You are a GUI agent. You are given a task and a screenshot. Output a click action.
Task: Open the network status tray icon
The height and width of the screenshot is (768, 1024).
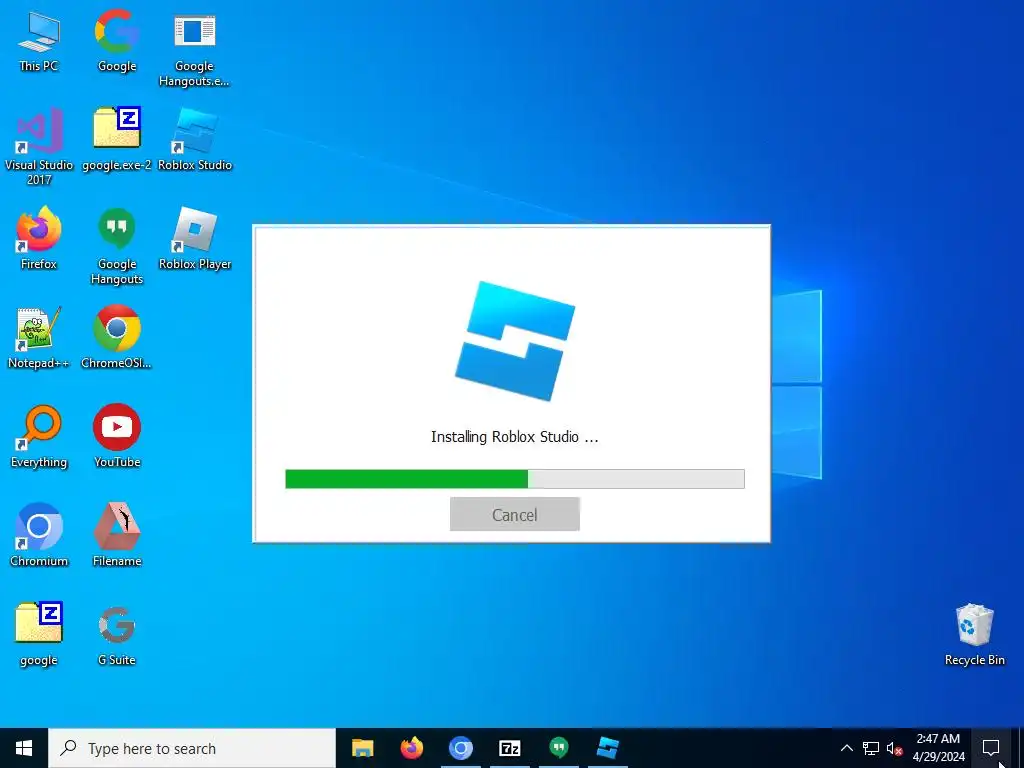coord(871,748)
